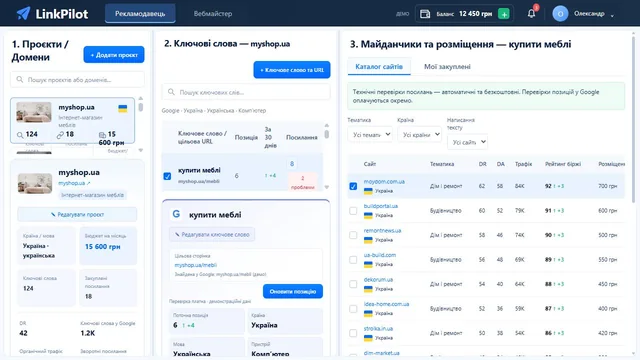Toggle checkbox for купити меблі keyword

(167, 176)
